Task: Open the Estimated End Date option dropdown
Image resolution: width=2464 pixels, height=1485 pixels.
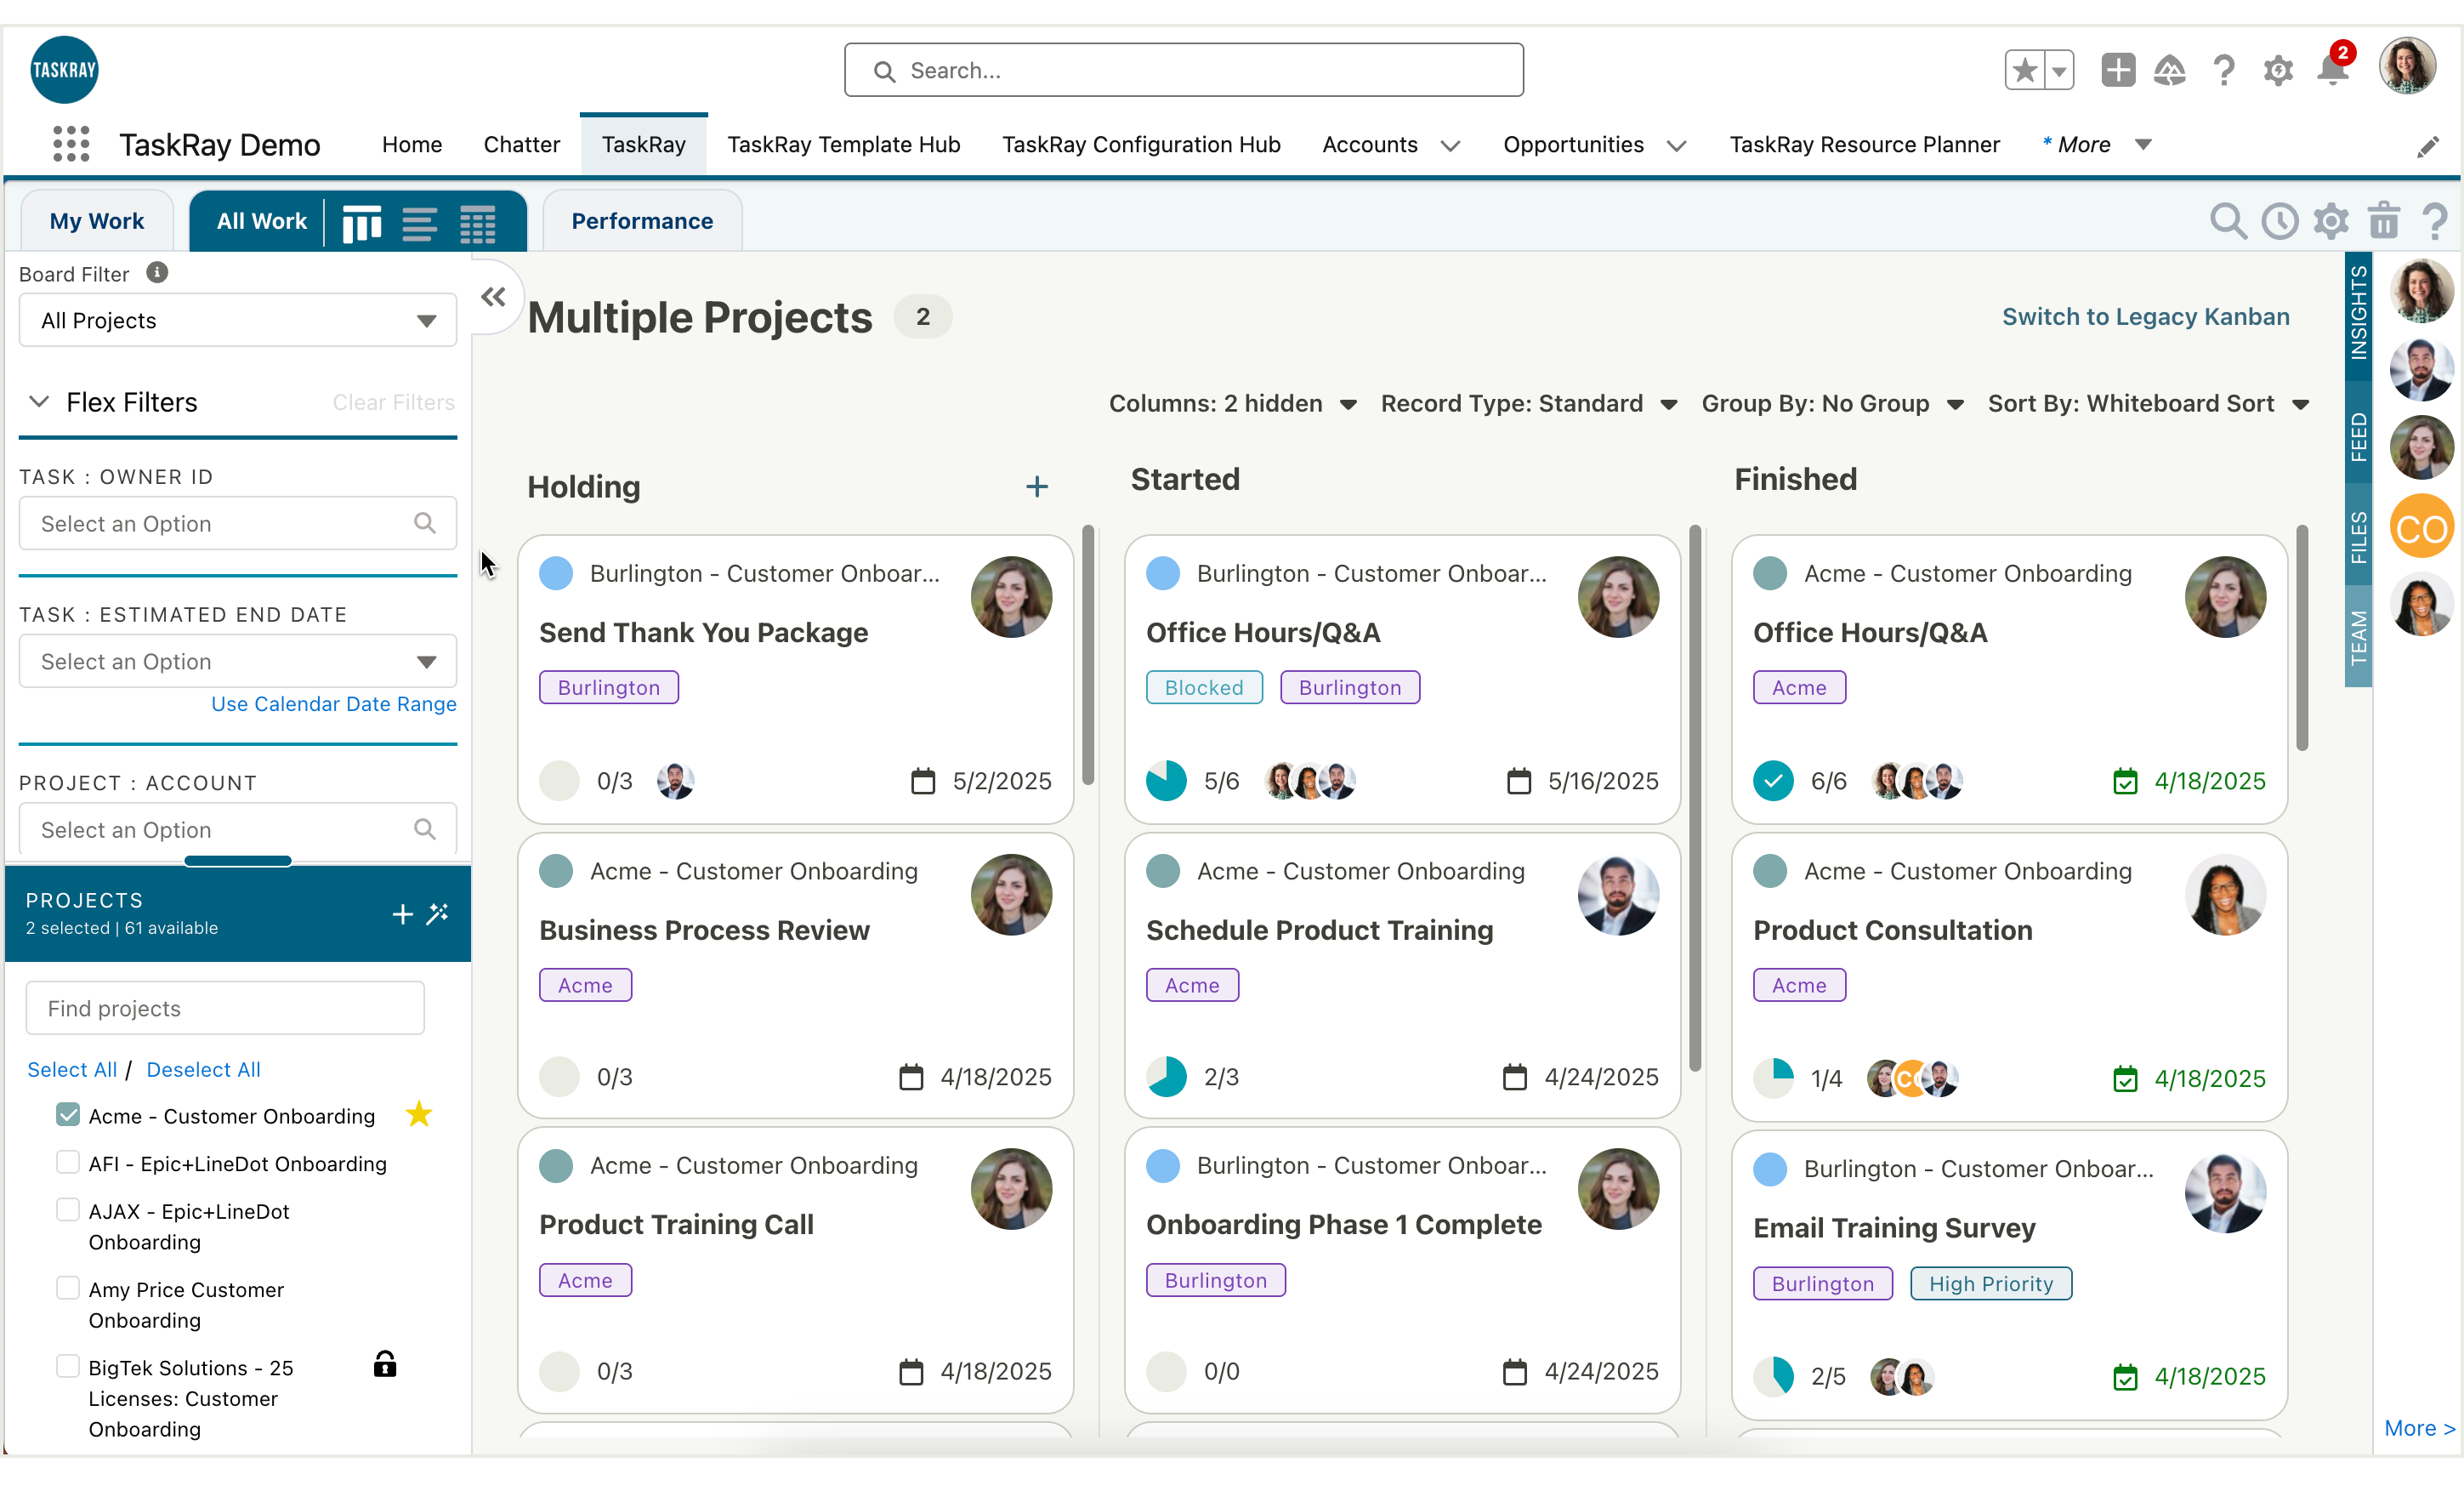Action: pyautogui.click(x=238, y=661)
